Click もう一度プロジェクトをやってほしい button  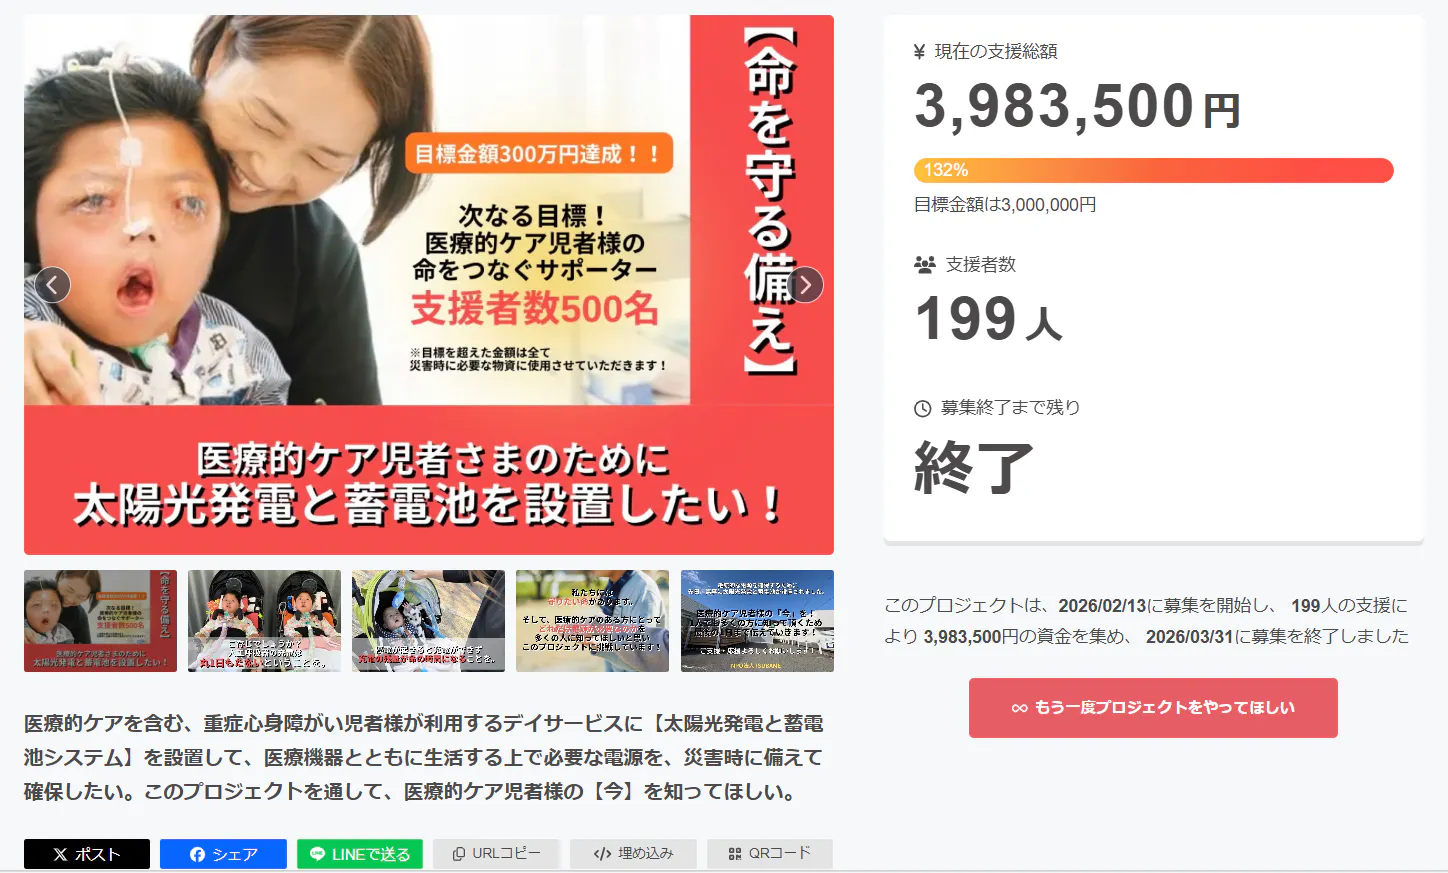coord(1153,708)
